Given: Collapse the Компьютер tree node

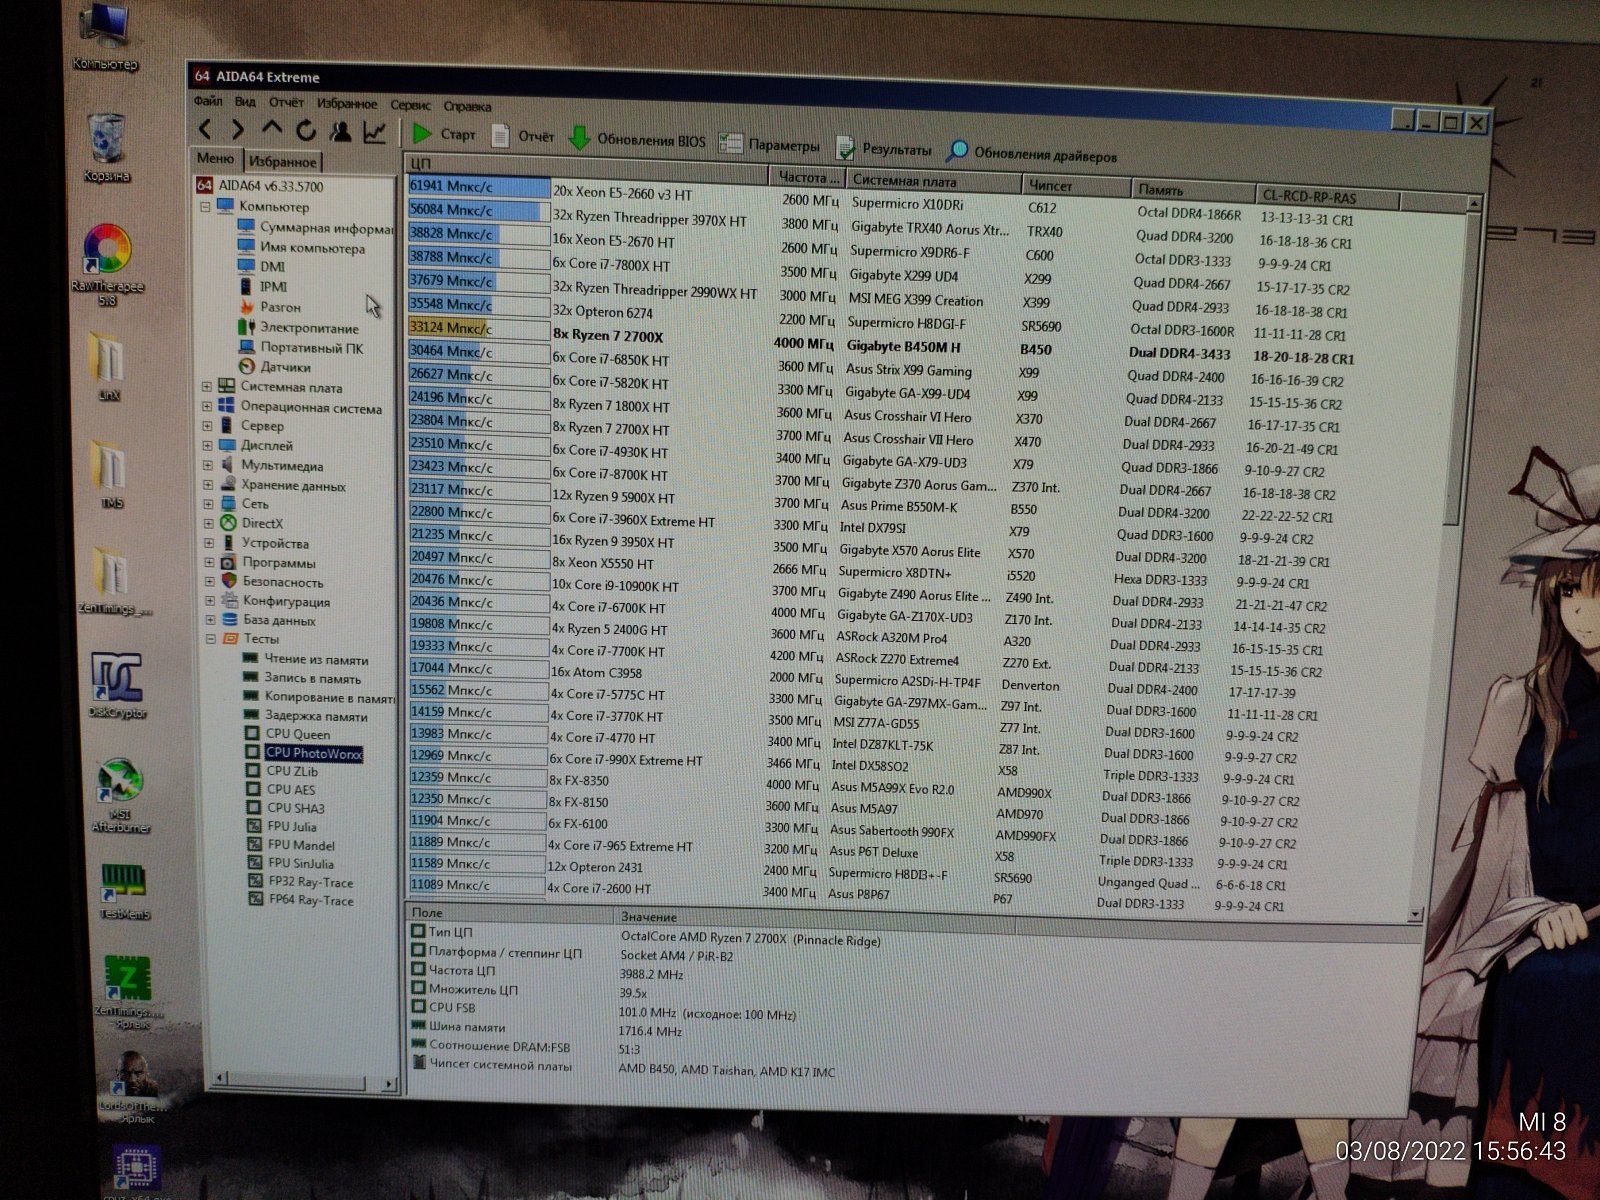Looking at the screenshot, I should point(206,207).
